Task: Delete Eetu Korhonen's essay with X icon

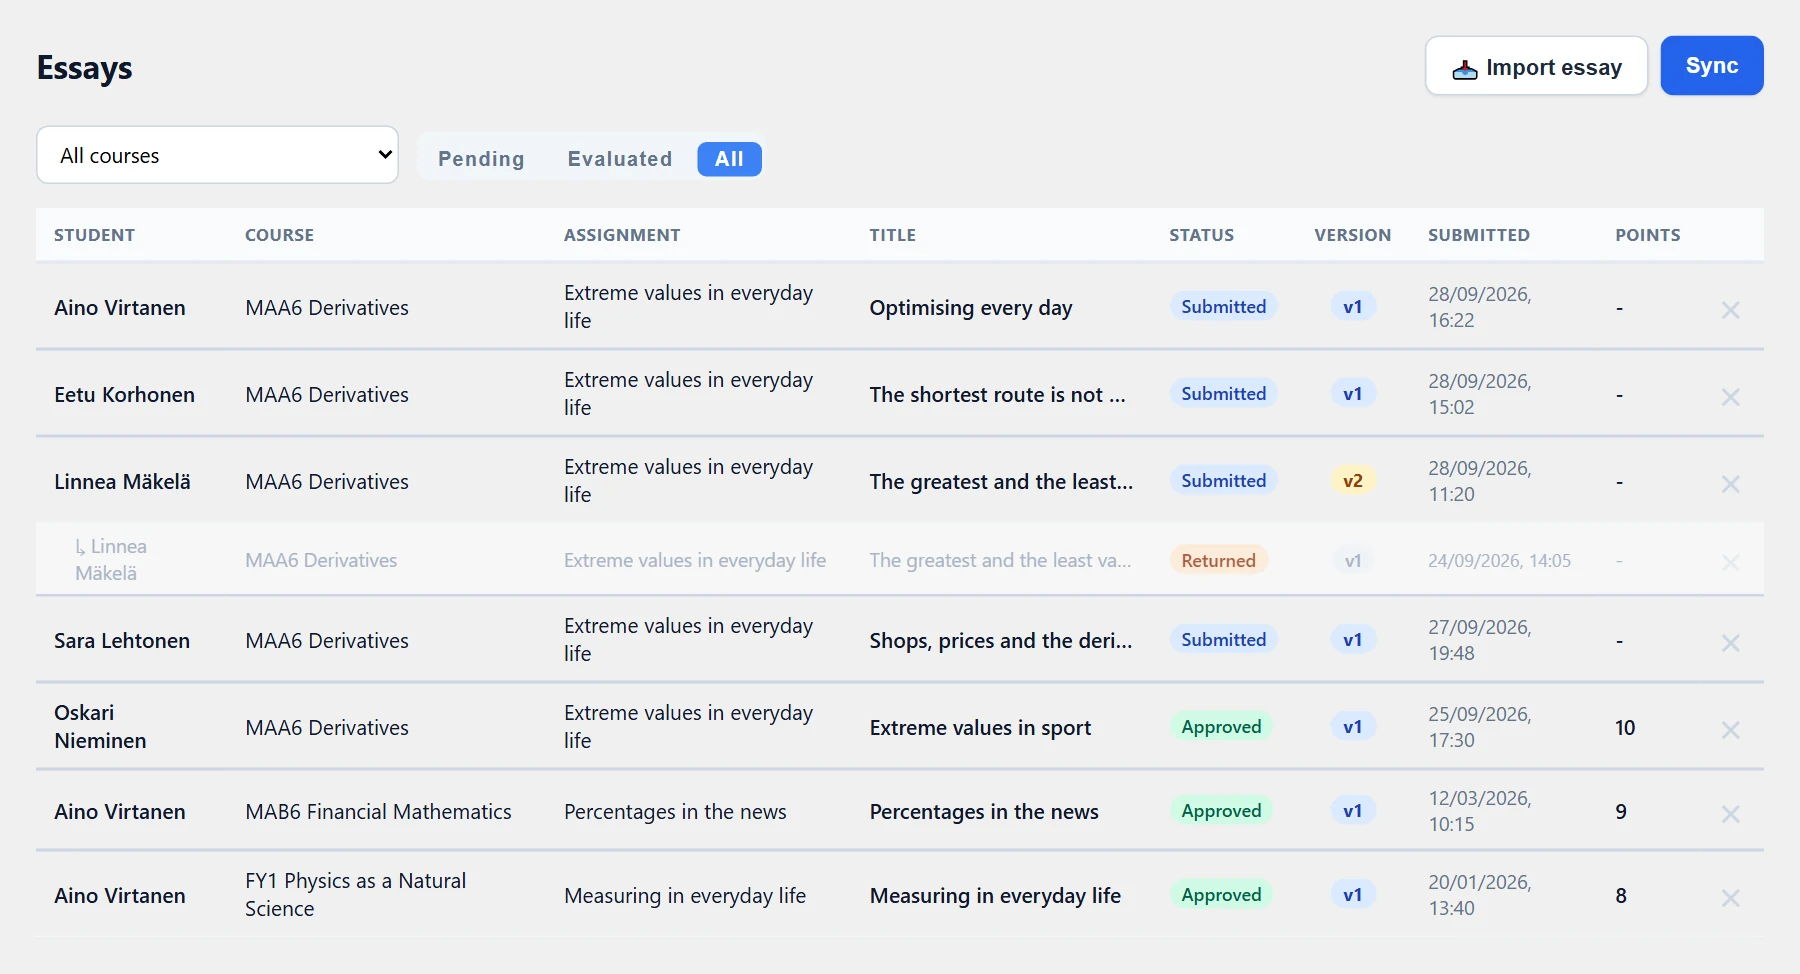Action: click(x=1730, y=397)
